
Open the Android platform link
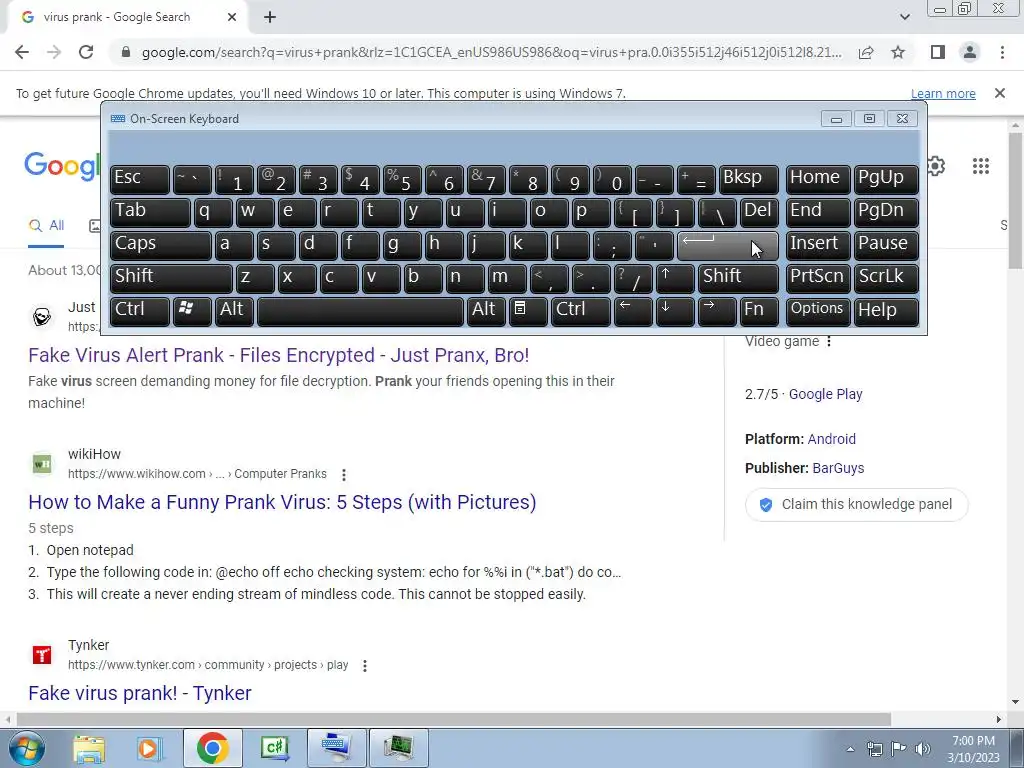click(831, 439)
